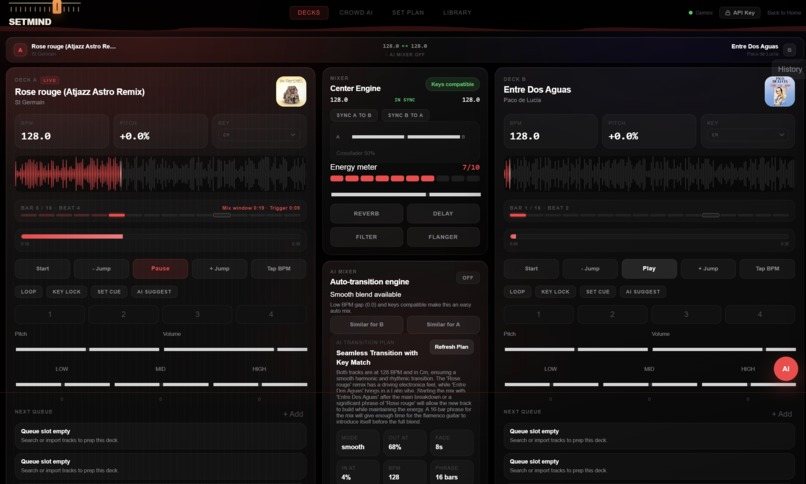Click the SETMIND logo
This screenshot has height=484, width=806.
(x=30, y=22)
